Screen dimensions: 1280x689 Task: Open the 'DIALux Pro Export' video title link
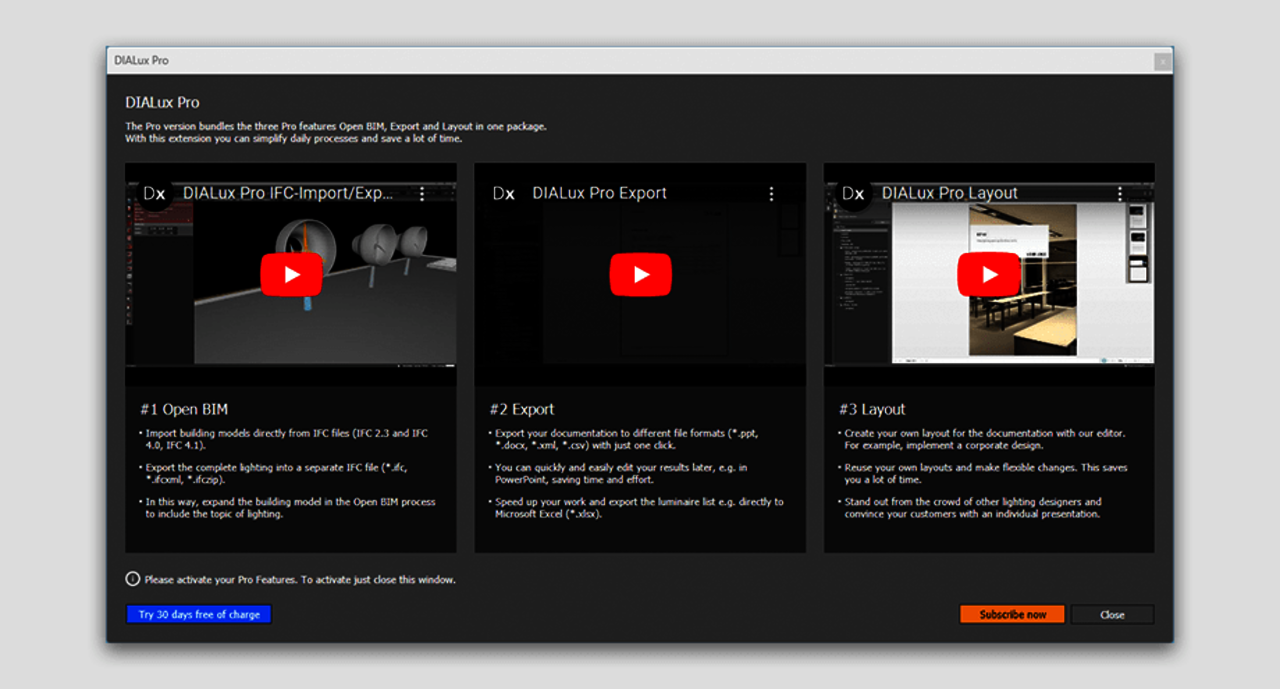point(599,194)
